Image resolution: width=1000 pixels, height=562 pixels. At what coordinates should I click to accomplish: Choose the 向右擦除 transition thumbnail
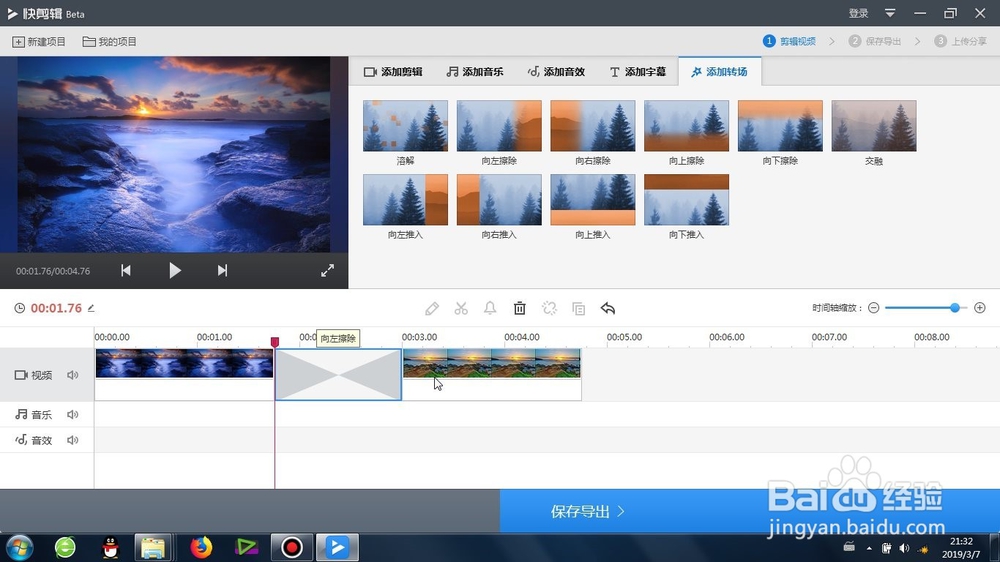point(593,126)
